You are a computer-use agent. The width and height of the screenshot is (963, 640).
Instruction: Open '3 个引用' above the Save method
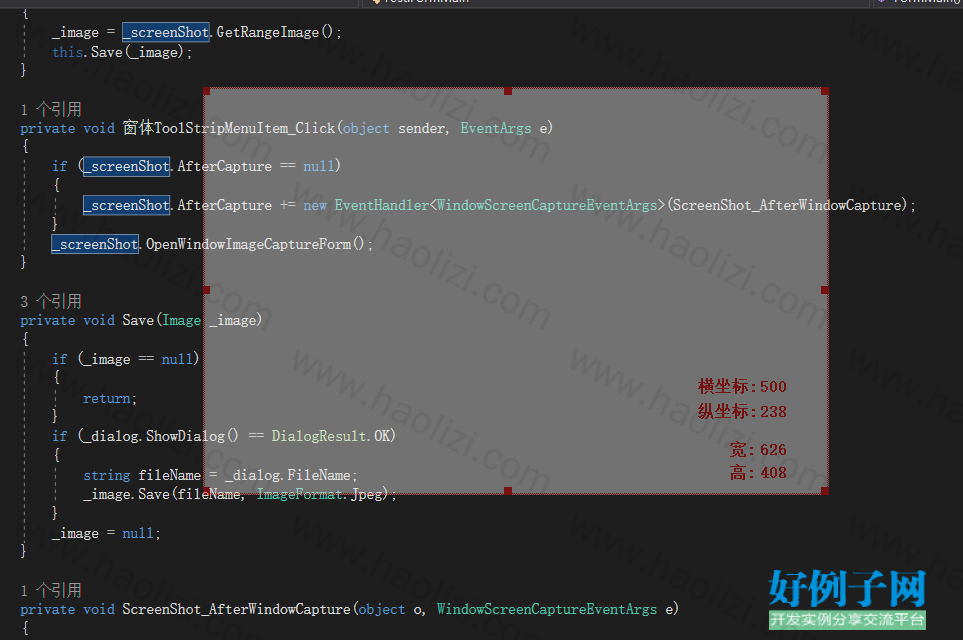point(51,302)
